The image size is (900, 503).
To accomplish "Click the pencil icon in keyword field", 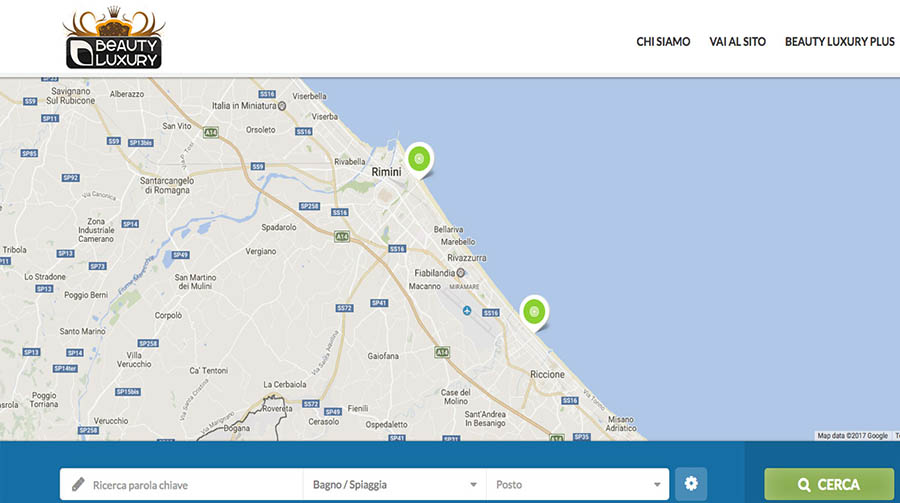I will point(78,485).
